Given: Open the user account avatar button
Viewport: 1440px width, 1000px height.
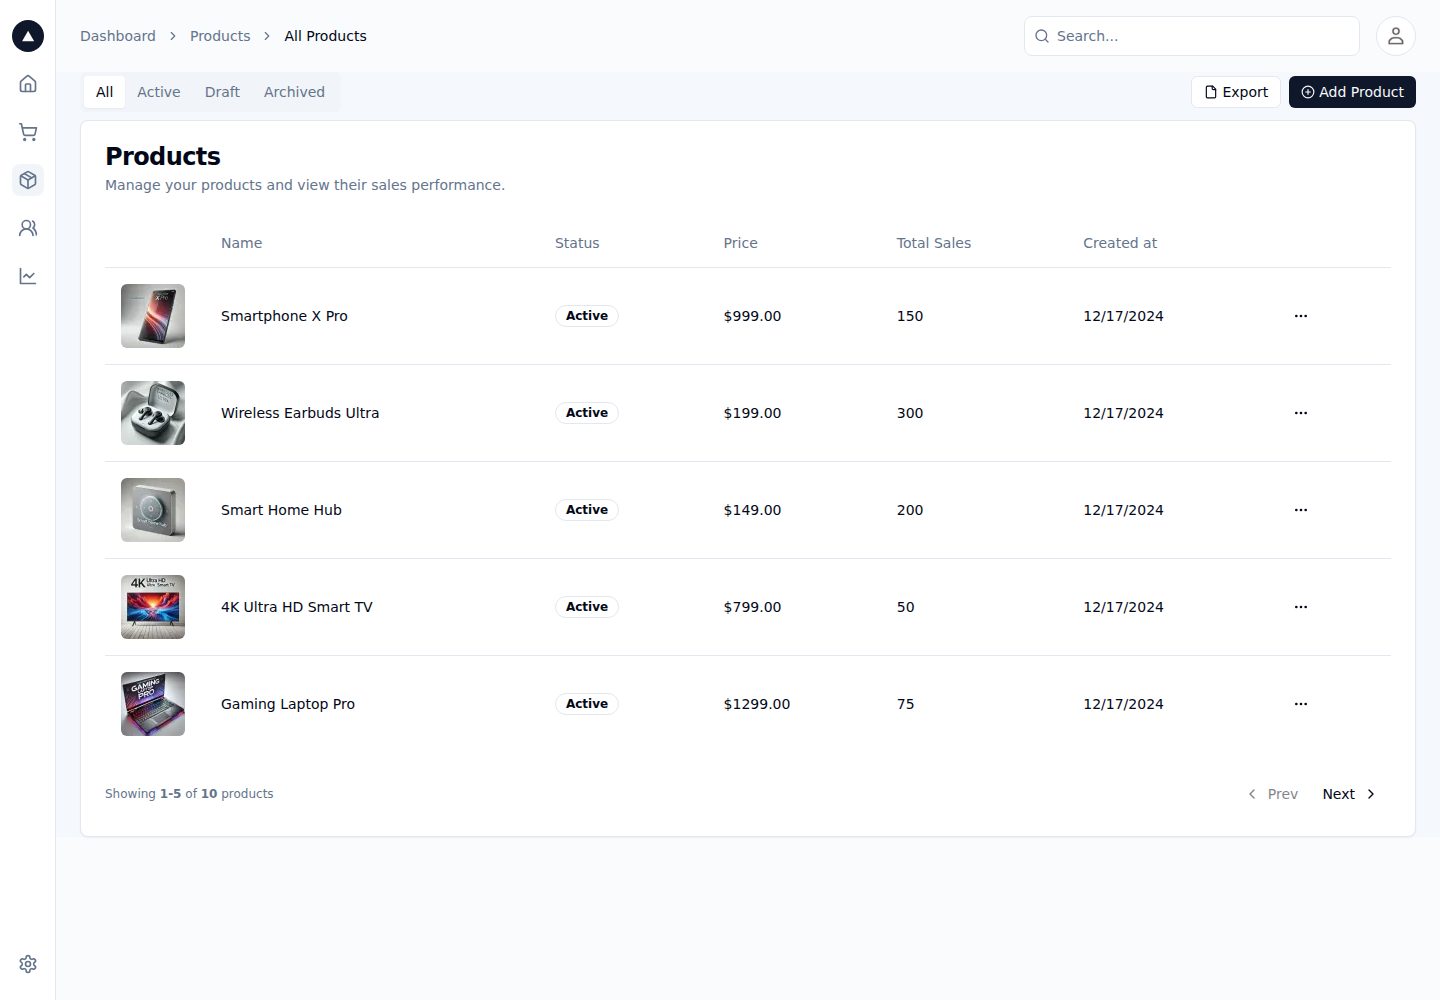Looking at the screenshot, I should pyautogui.click(x=1396, y=36).
